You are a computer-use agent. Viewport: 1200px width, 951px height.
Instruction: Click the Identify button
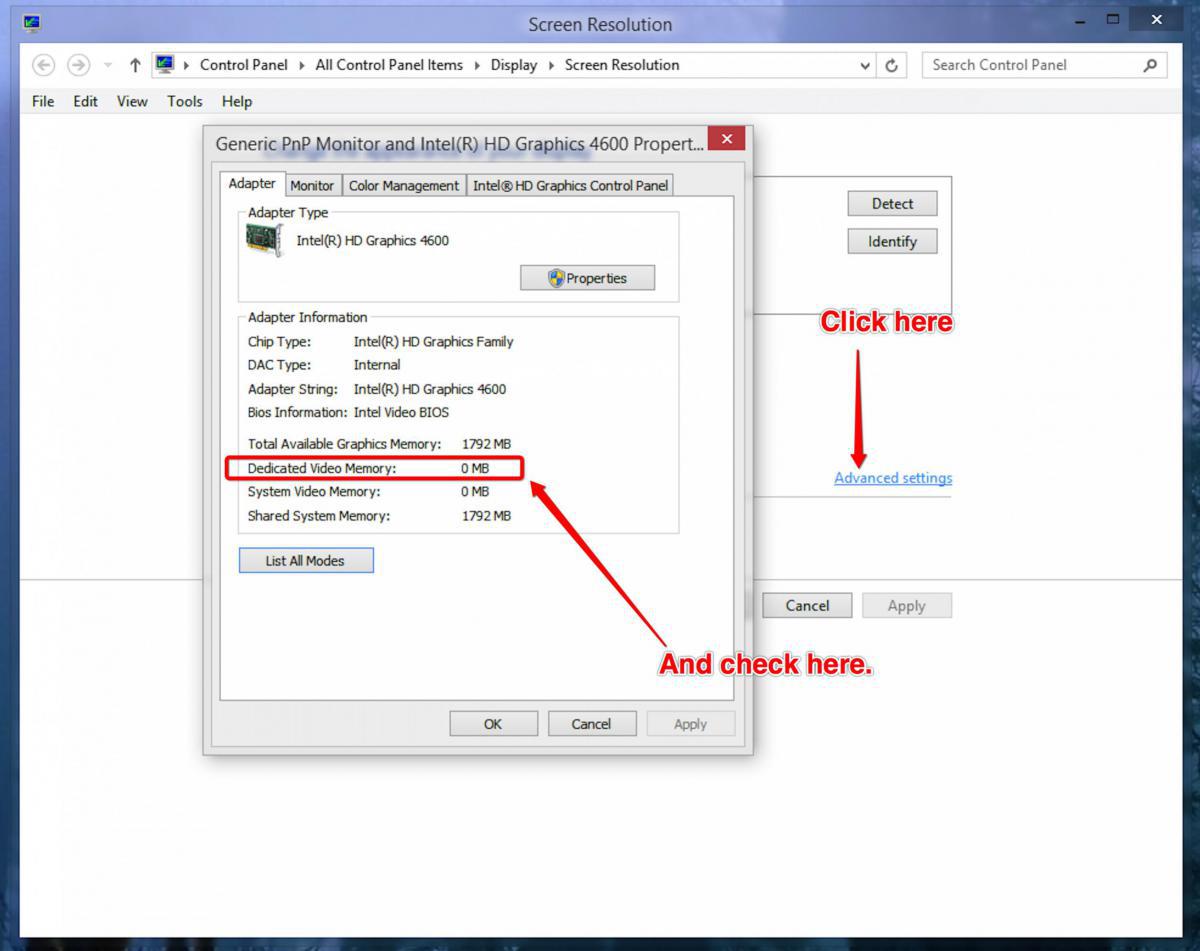tap(892, 242)
